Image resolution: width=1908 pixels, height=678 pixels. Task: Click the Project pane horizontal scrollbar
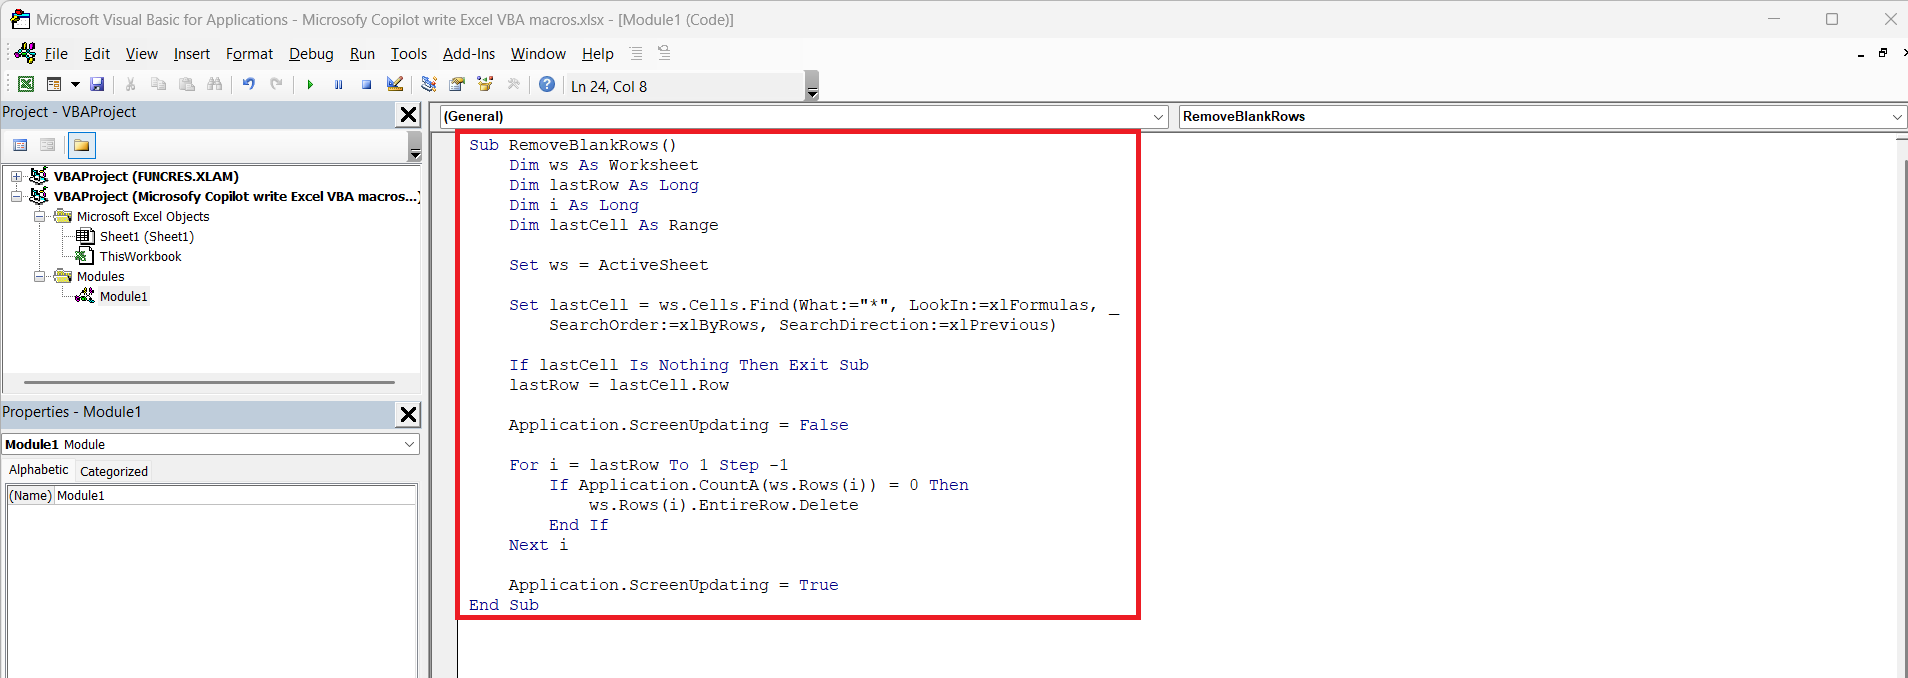point(209,382)
